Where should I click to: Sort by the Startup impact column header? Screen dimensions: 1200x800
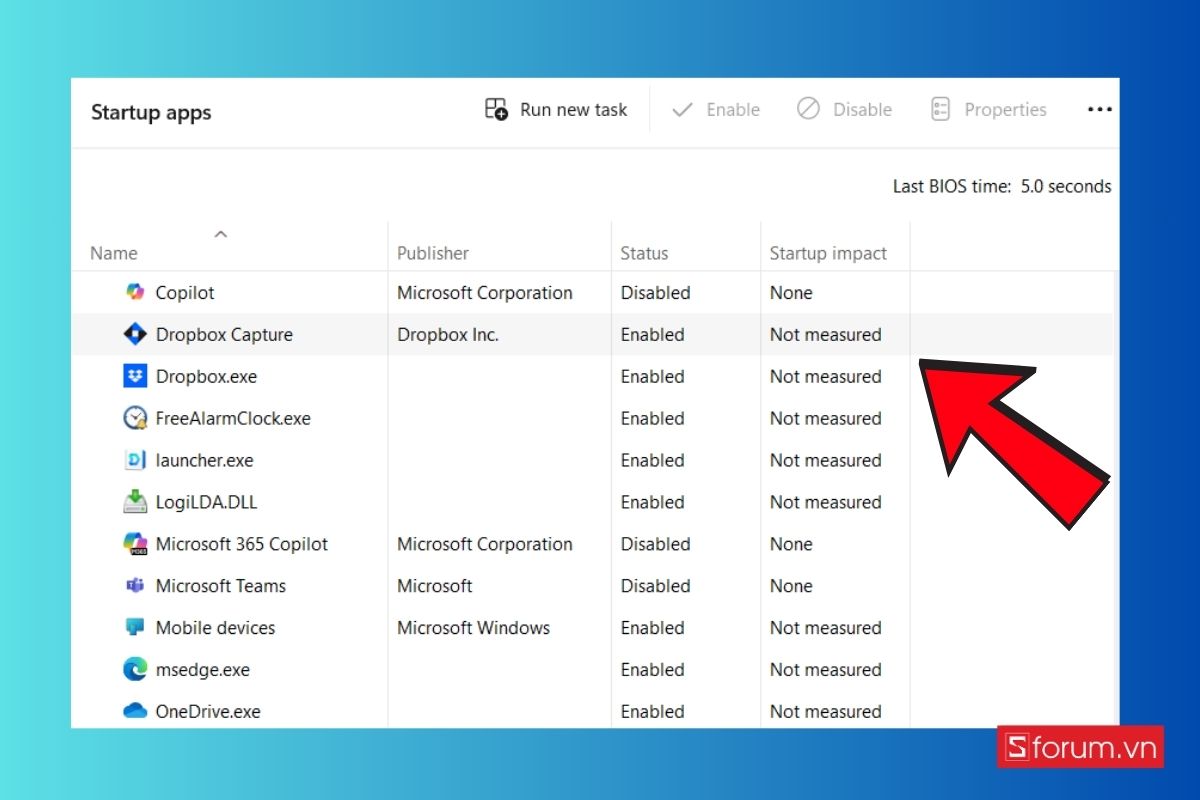pyautogui.click(x=828, y=254)
